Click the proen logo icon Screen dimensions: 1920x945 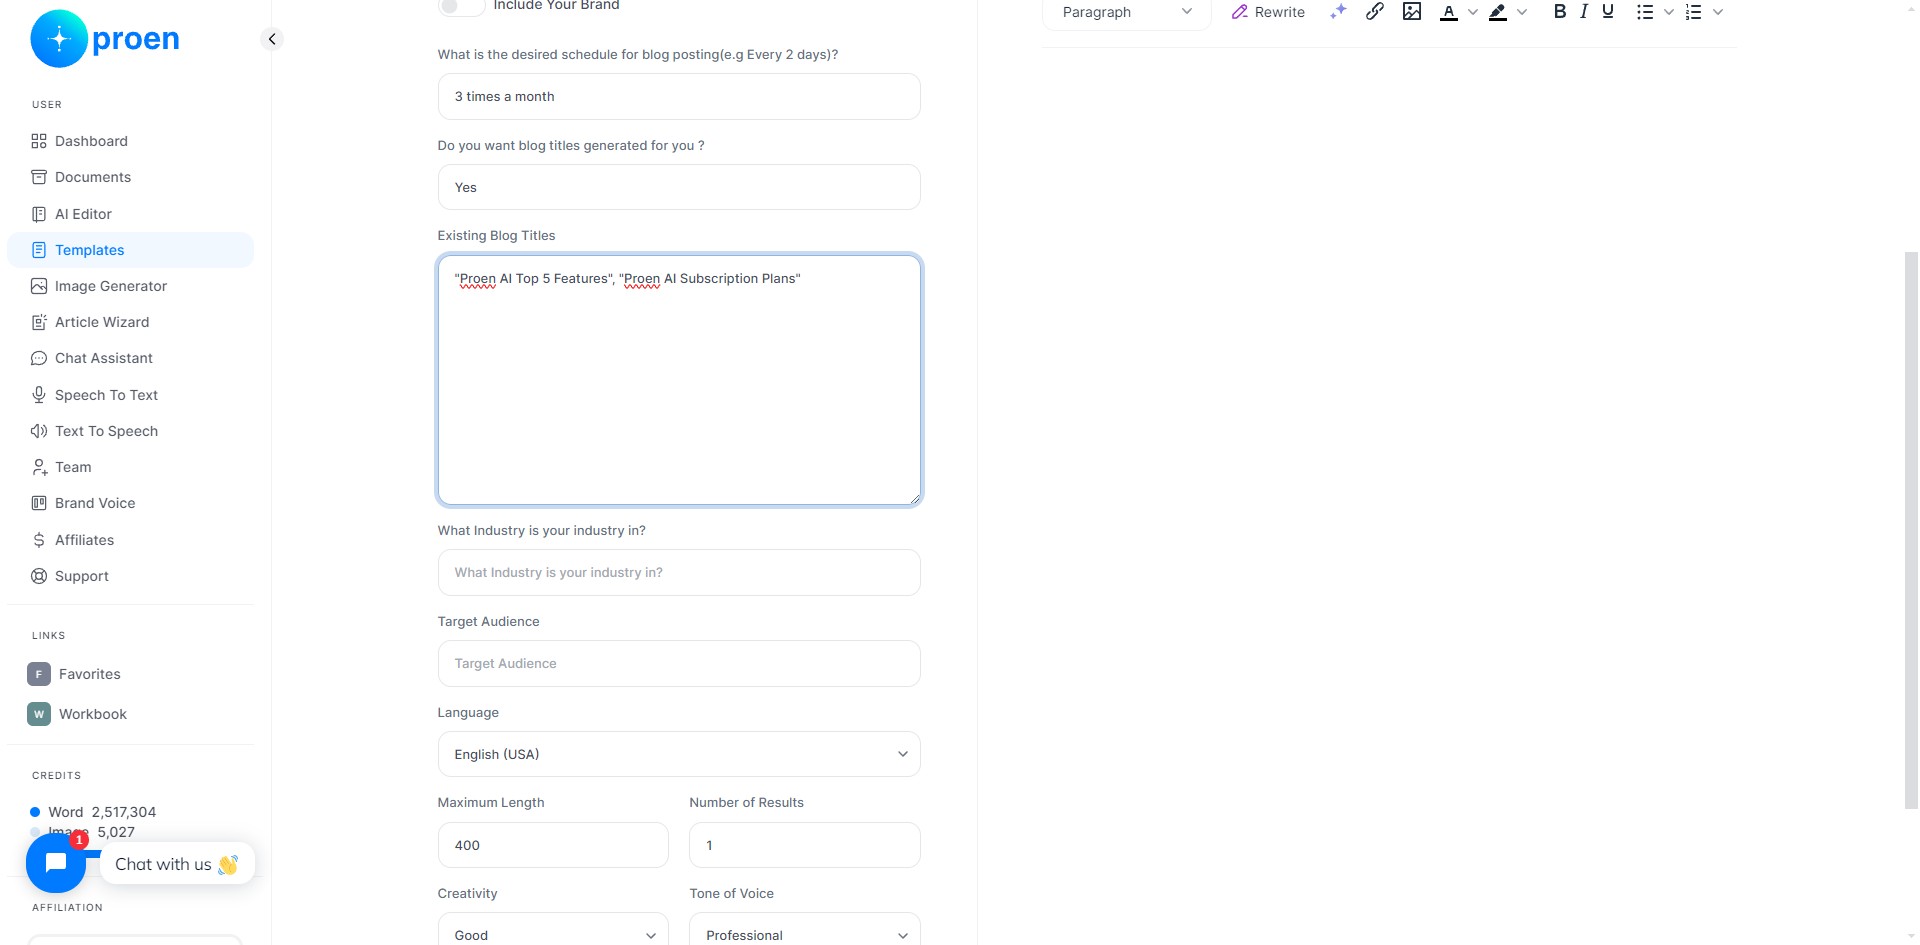[59, 39]
